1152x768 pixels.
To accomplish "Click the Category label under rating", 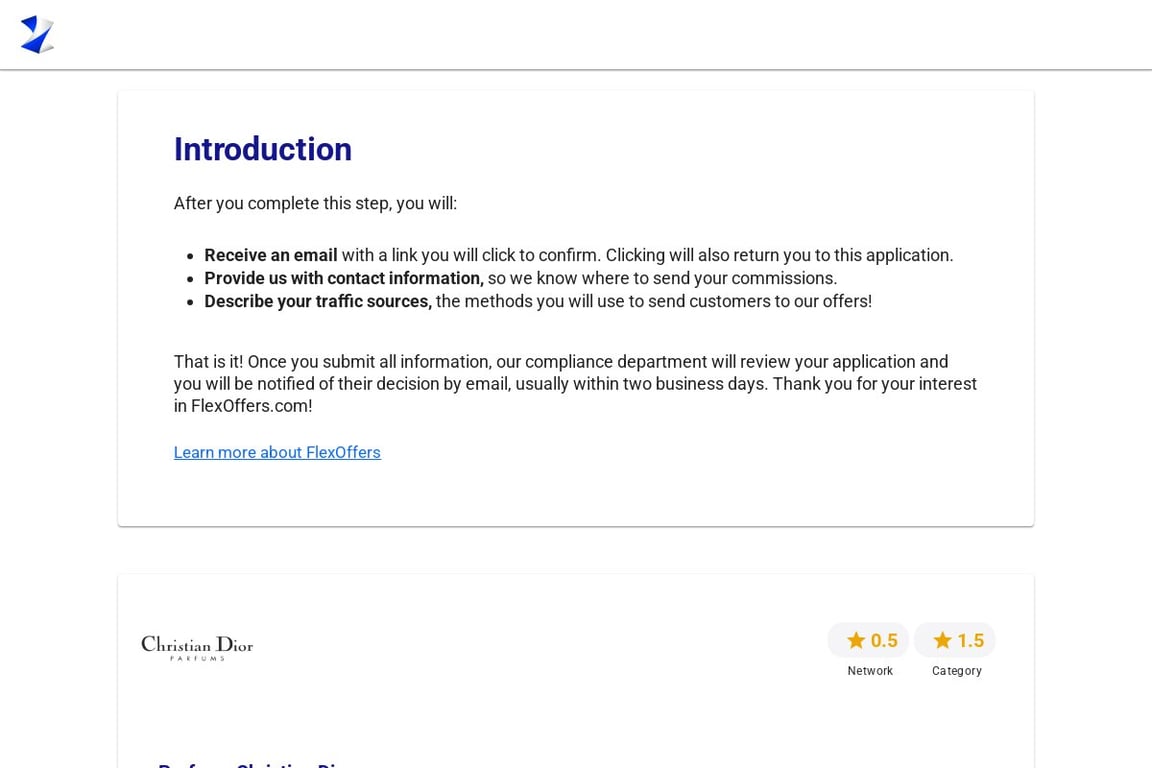I will (957, 670).
